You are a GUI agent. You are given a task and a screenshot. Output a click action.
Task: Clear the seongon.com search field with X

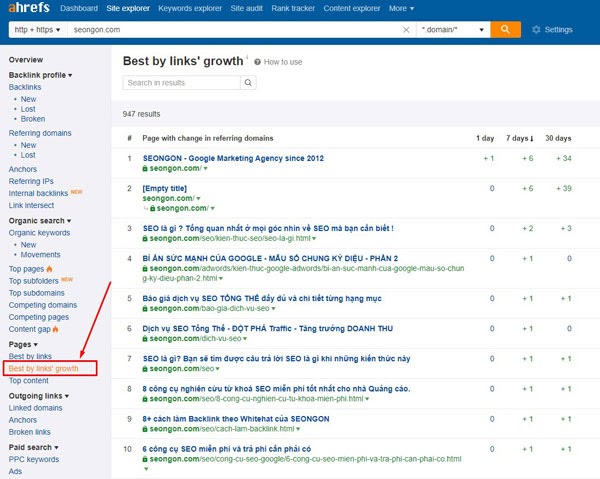pos(406,30)
